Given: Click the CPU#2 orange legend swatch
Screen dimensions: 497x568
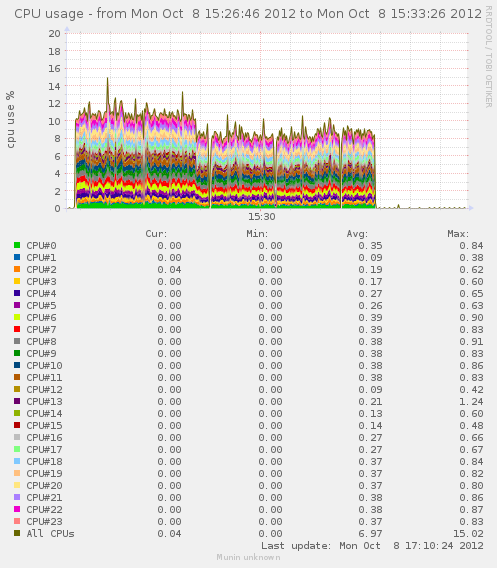Looking at the screenshot, I should pos(17,269).
